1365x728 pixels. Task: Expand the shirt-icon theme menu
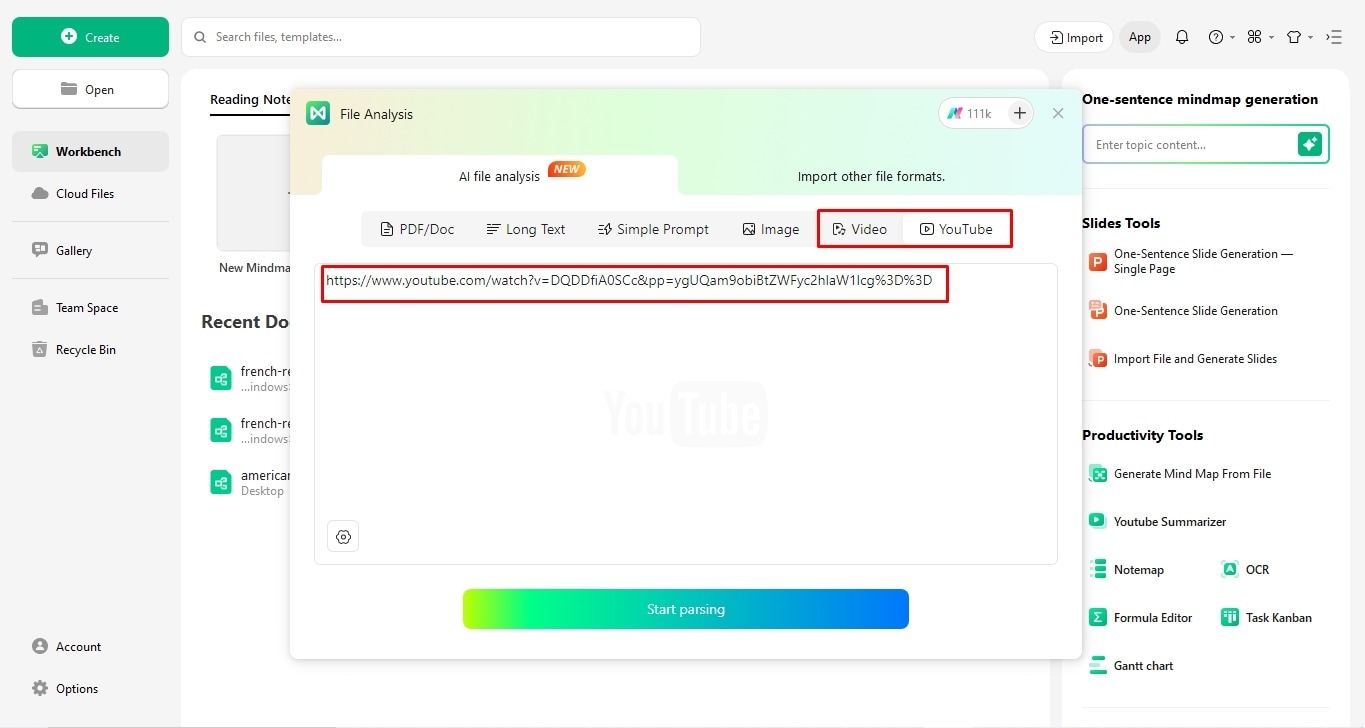(1299, 37)
